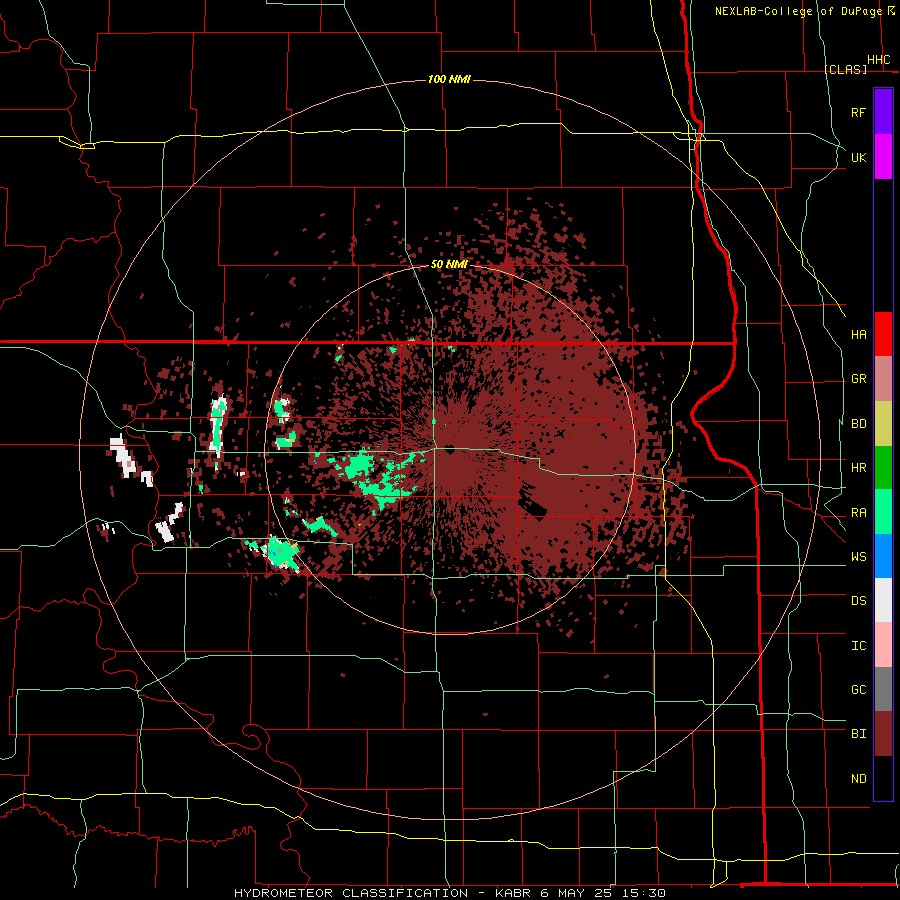
Task: Click the 15:30 timestamp
Action: (x=646, y=893)
